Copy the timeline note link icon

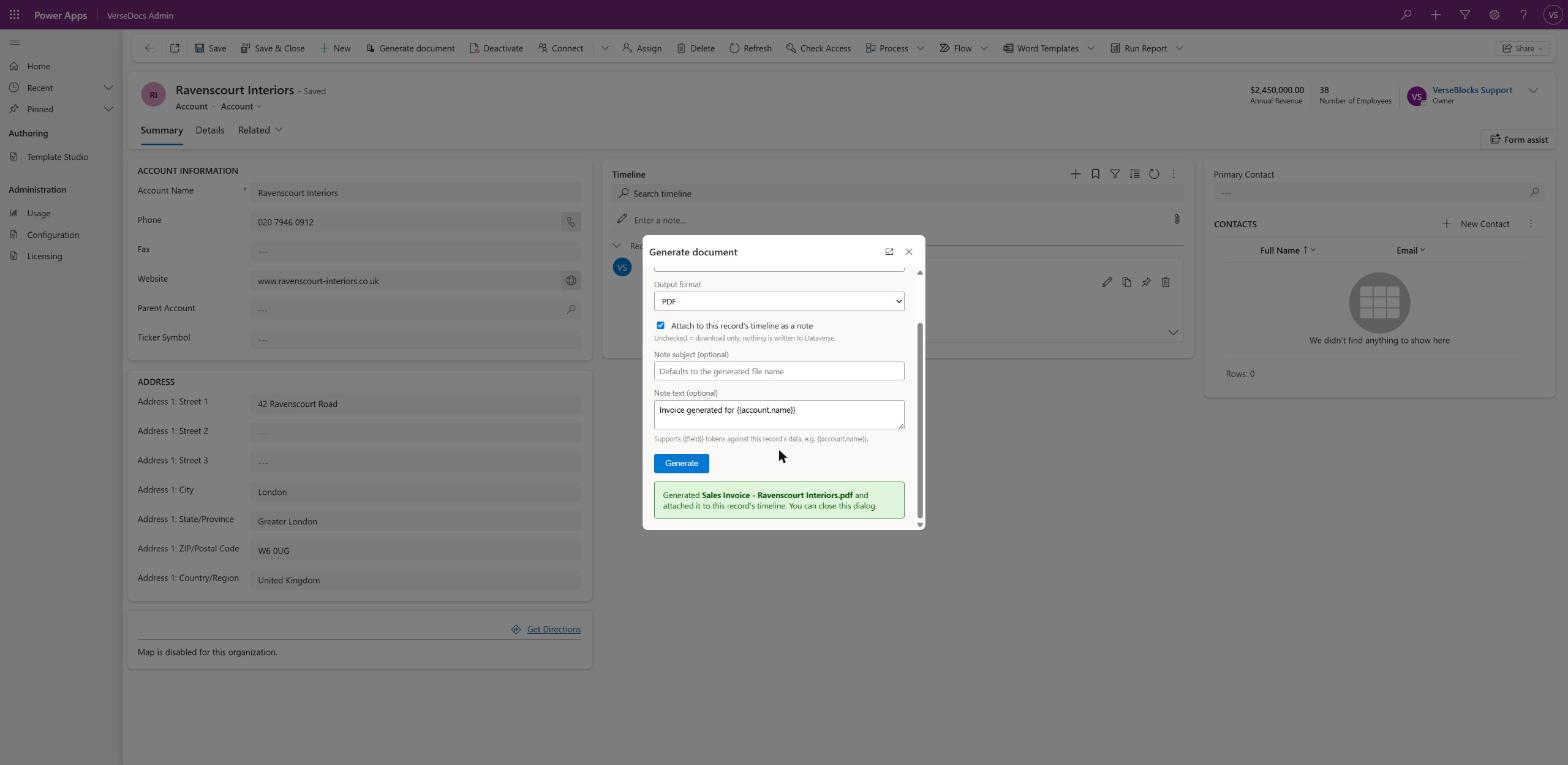[x=1127, y=282]
